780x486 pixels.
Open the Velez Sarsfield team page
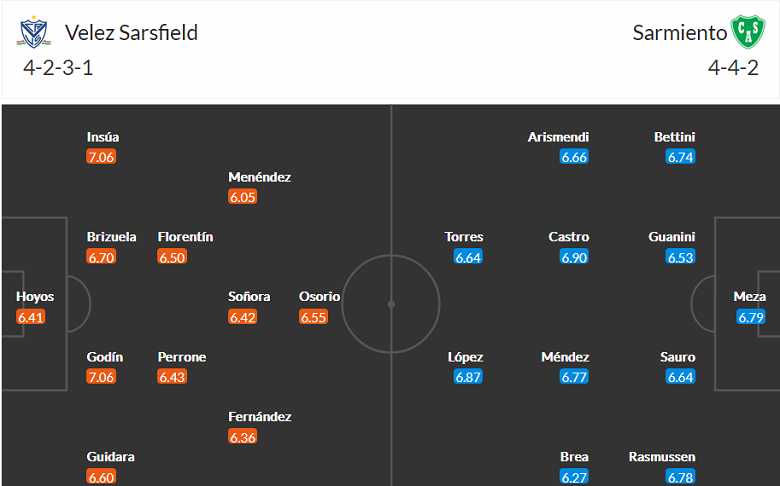coord(131,33)
